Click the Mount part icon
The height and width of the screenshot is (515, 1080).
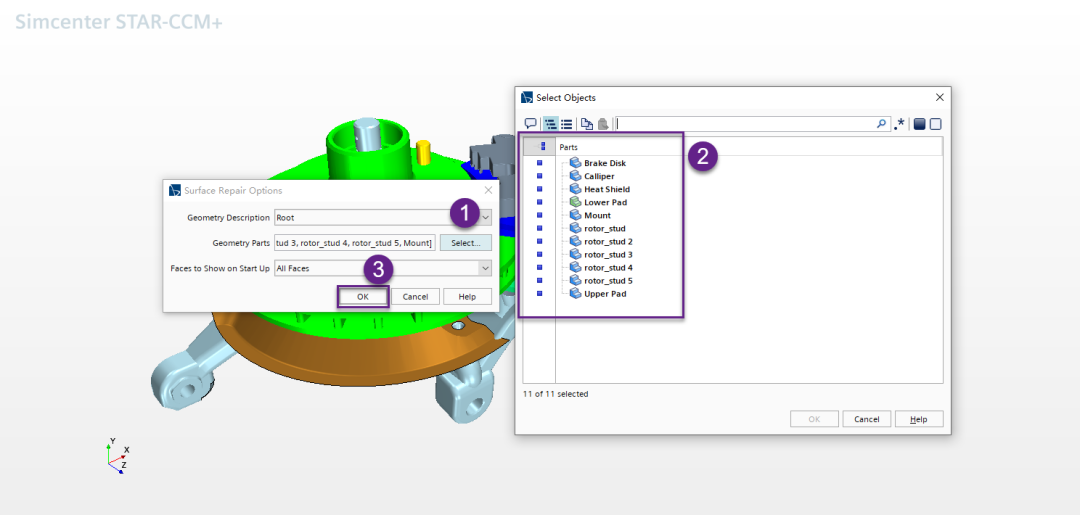tap(575, 216)
